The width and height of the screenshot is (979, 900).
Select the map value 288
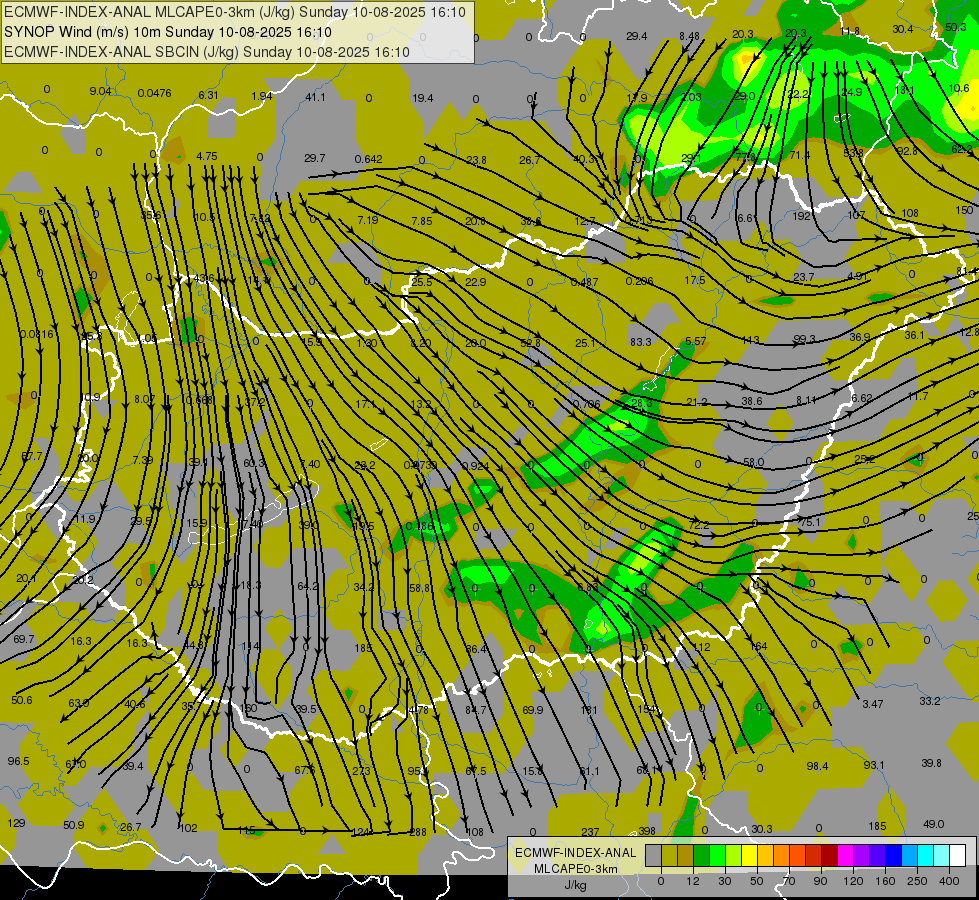418,831
